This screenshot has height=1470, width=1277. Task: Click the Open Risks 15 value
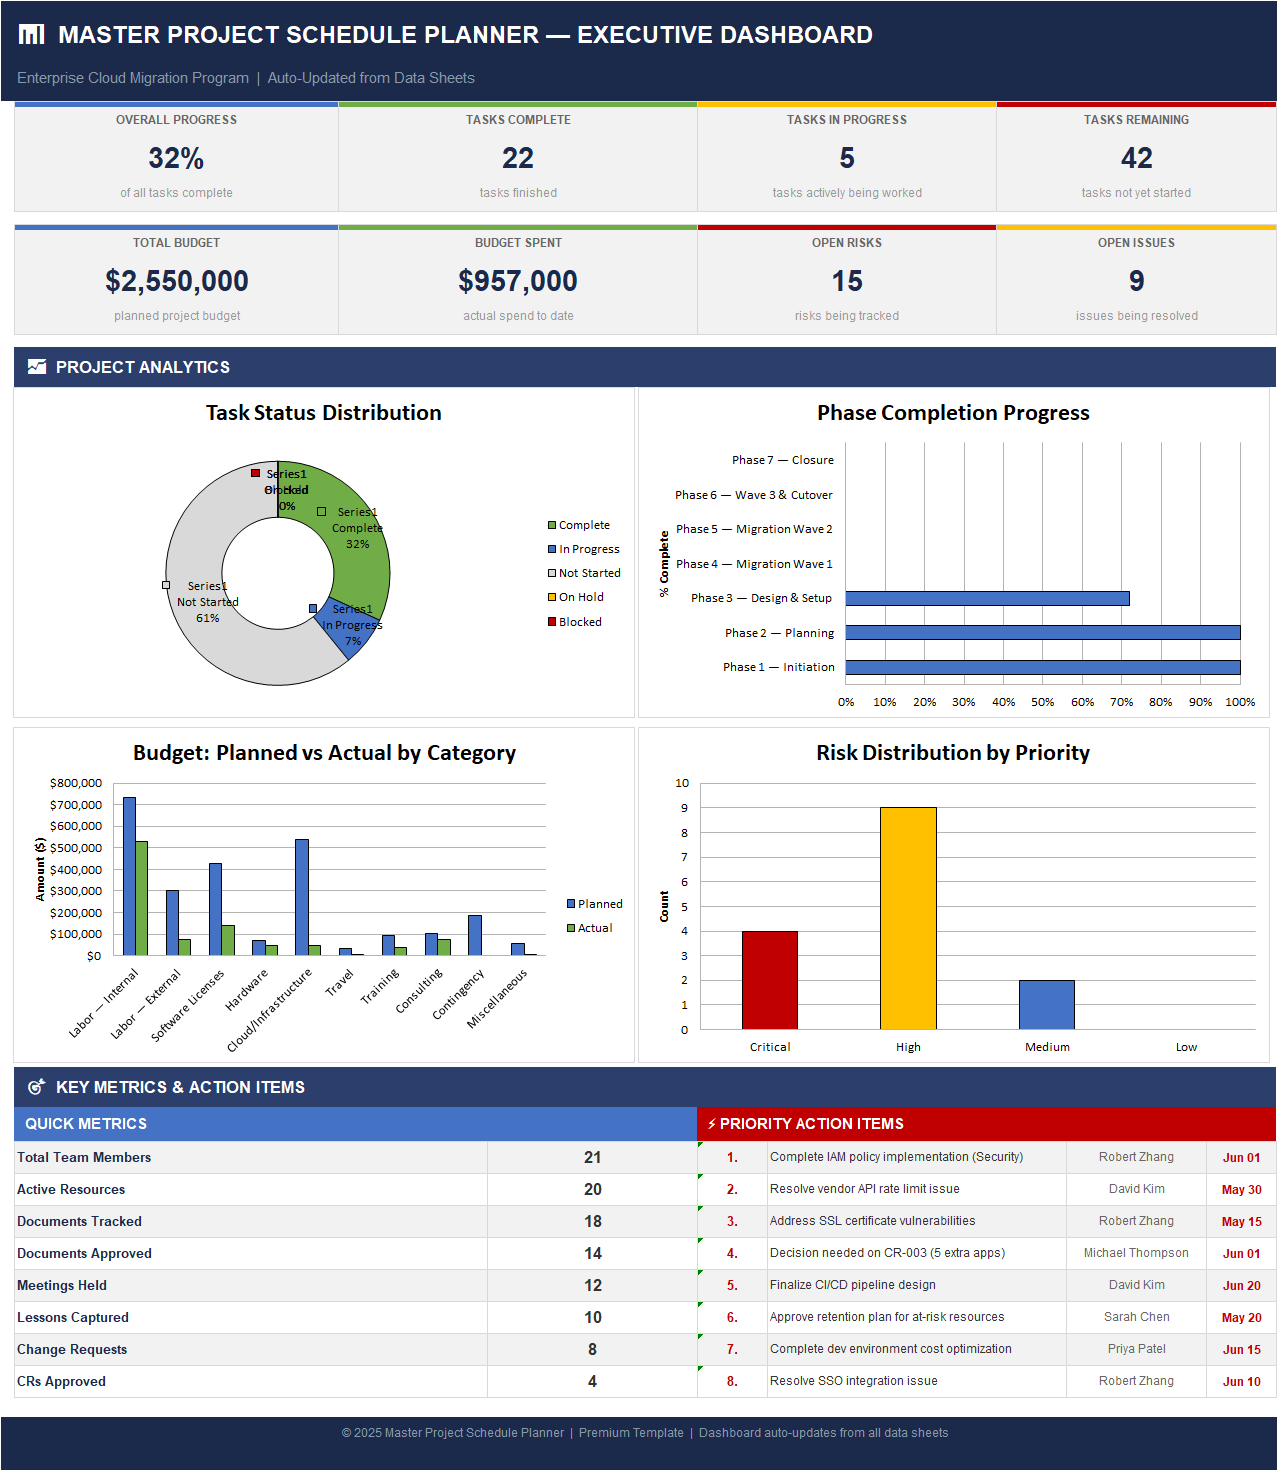[847, 281]
